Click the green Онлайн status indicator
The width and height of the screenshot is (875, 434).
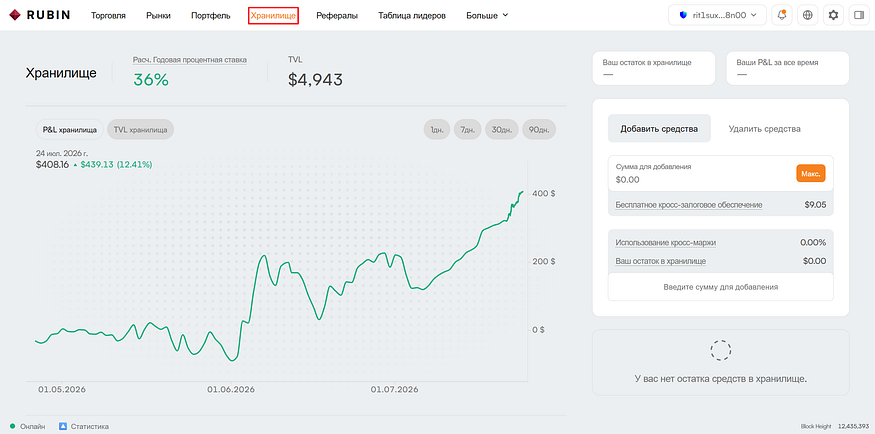tap(12, 426)
